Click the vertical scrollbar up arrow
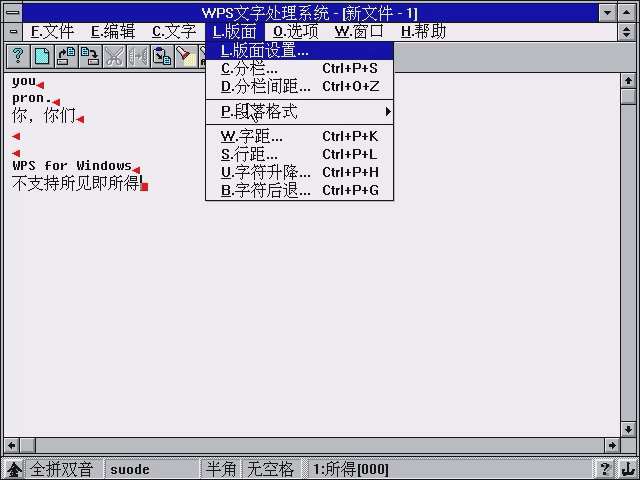 coord(628,81)
